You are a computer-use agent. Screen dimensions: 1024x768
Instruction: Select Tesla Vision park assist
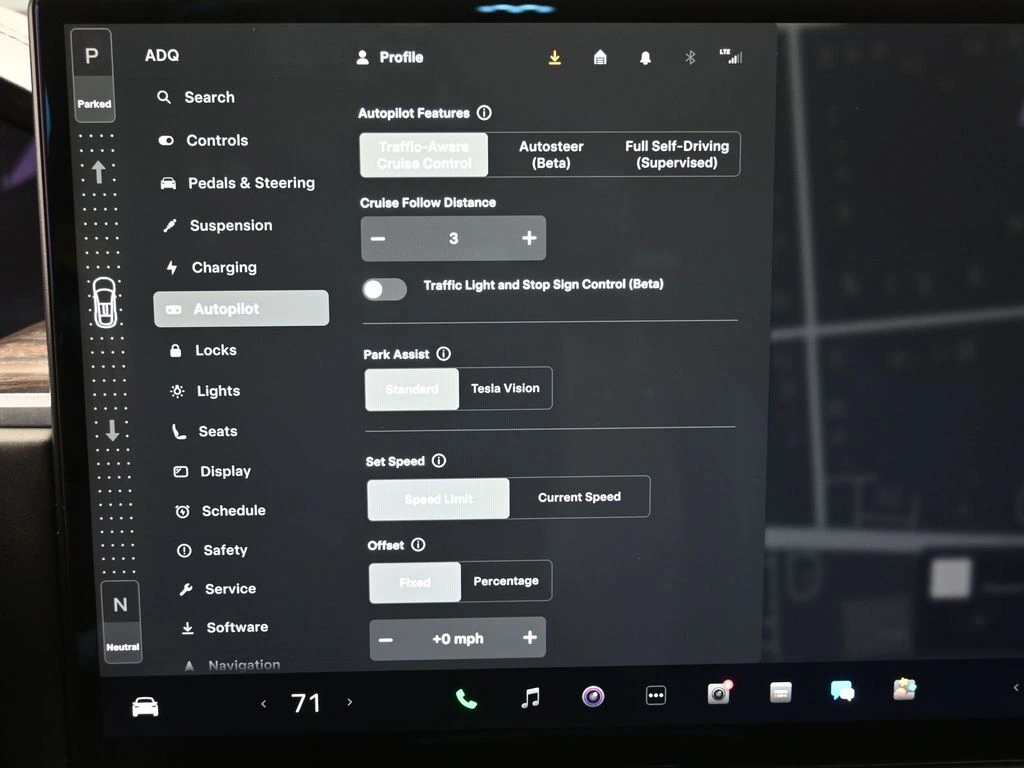tap(505, 389)
